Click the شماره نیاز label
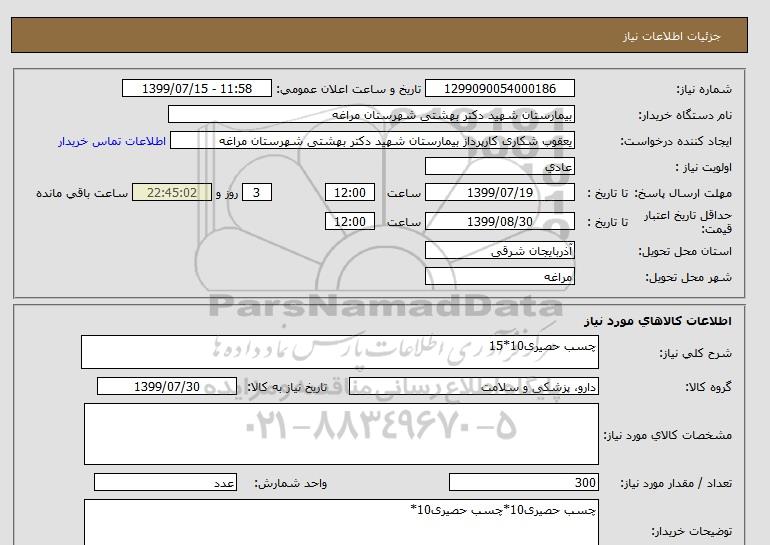 pyautogui.click(x=704, y=89)
